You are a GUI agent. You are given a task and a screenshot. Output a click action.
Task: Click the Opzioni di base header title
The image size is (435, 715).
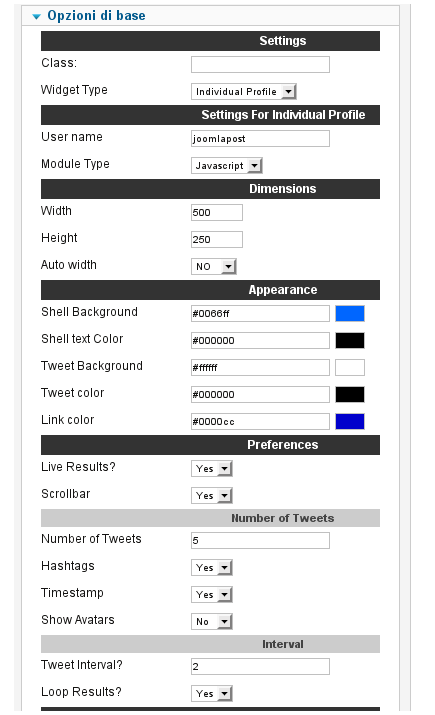pos(96,16)
